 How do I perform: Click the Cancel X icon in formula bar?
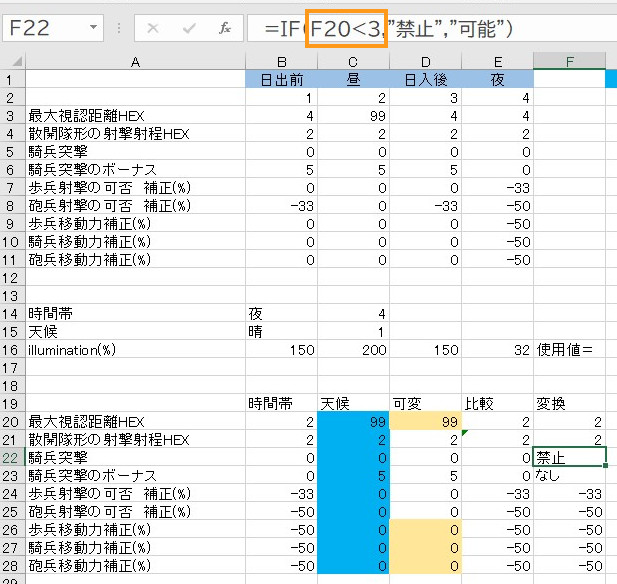153,28
